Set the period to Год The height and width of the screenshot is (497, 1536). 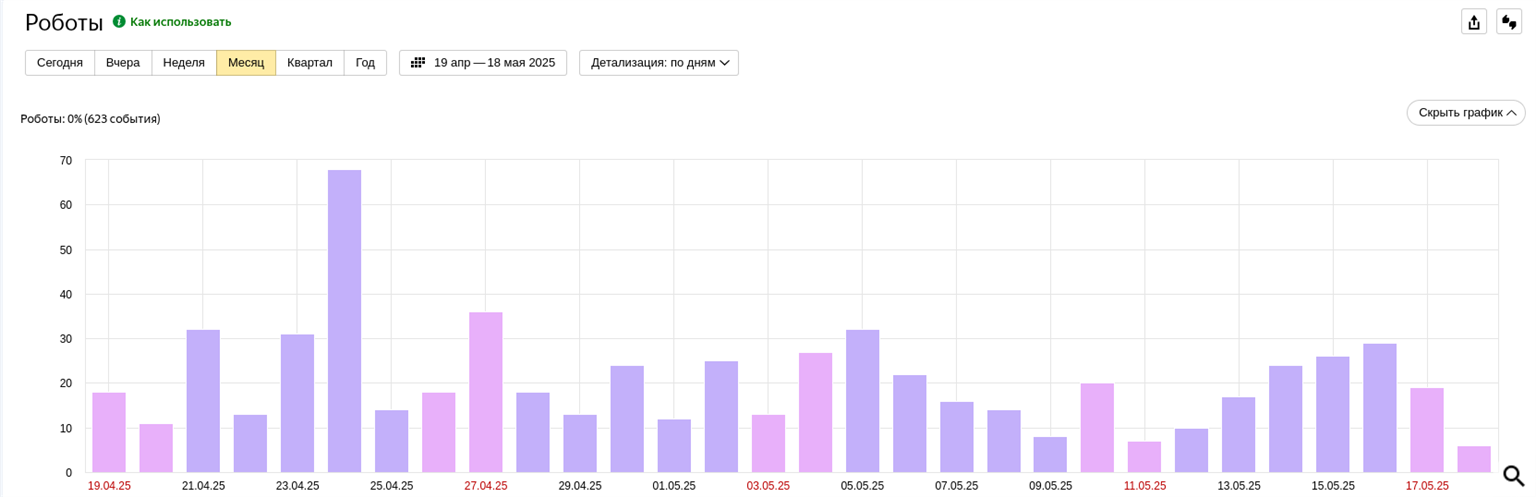(365, 63)
